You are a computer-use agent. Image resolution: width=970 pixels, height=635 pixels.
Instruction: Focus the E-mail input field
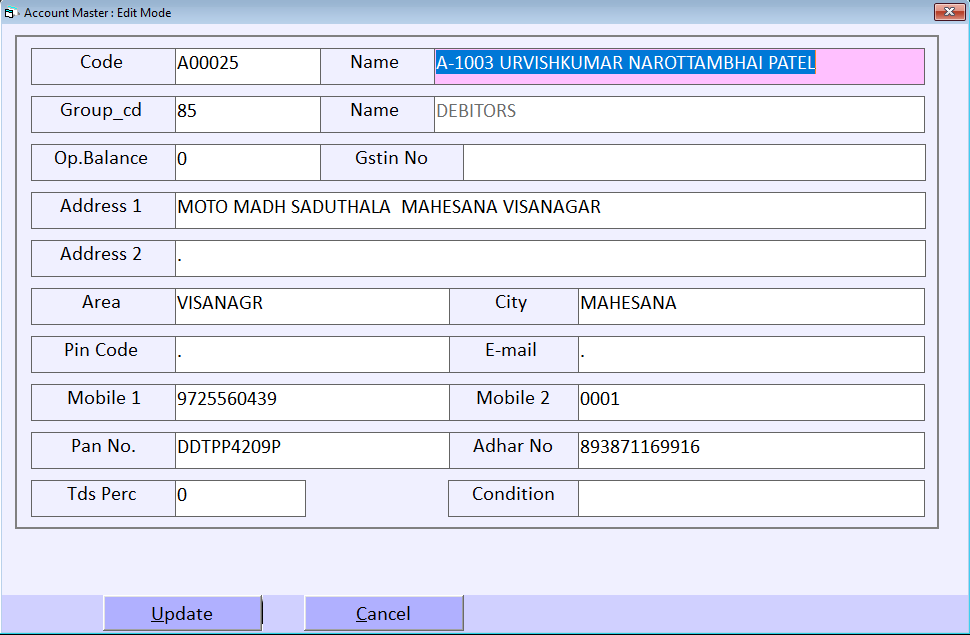pos(751,354)
